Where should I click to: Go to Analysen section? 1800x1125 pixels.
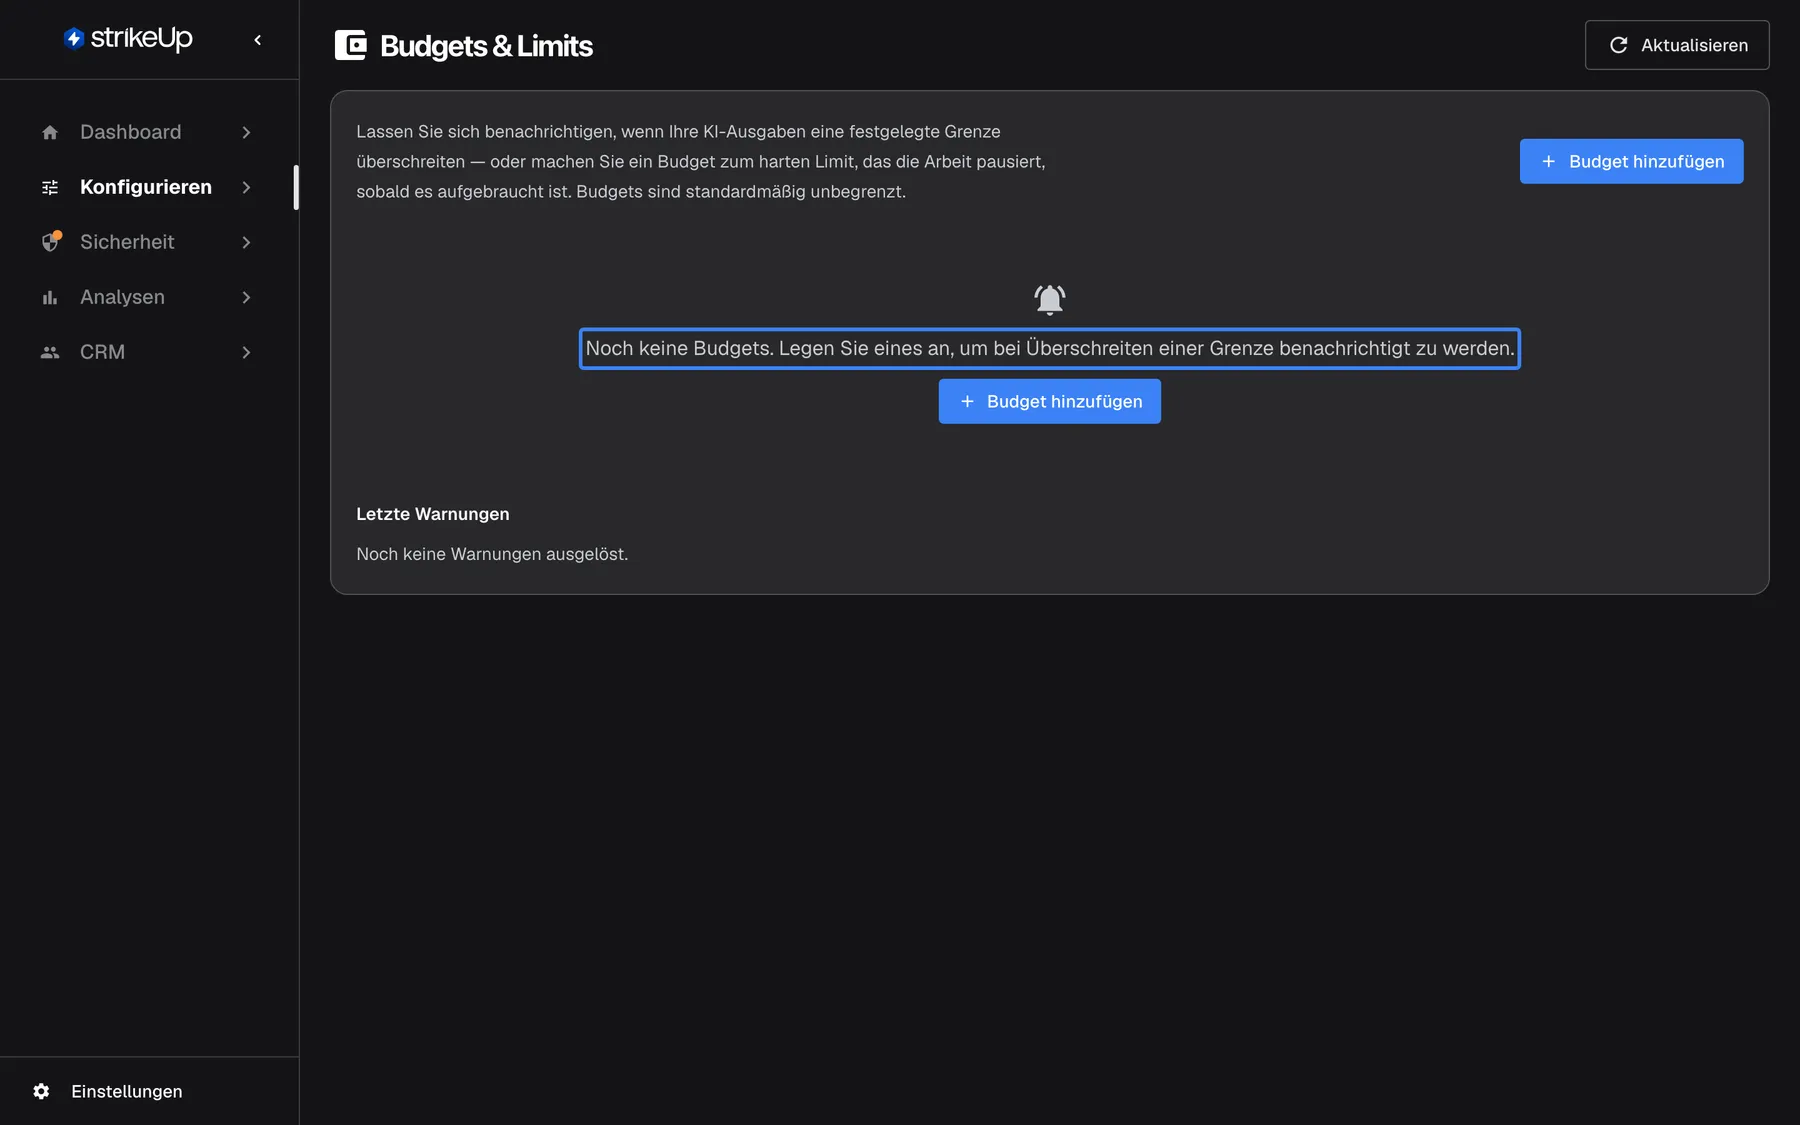point(147,297)
